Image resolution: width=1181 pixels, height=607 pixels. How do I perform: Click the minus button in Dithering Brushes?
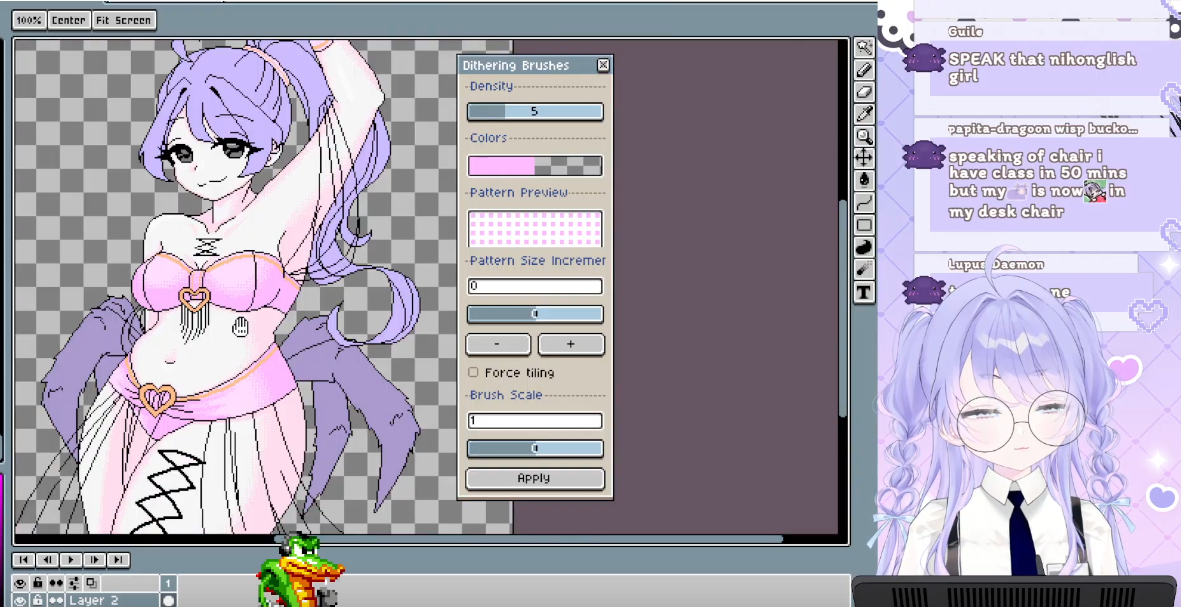coord(498,344)
